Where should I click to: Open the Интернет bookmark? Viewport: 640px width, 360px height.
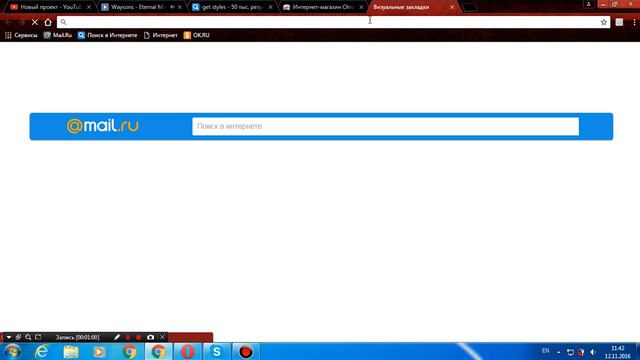(x=160, y=35)
